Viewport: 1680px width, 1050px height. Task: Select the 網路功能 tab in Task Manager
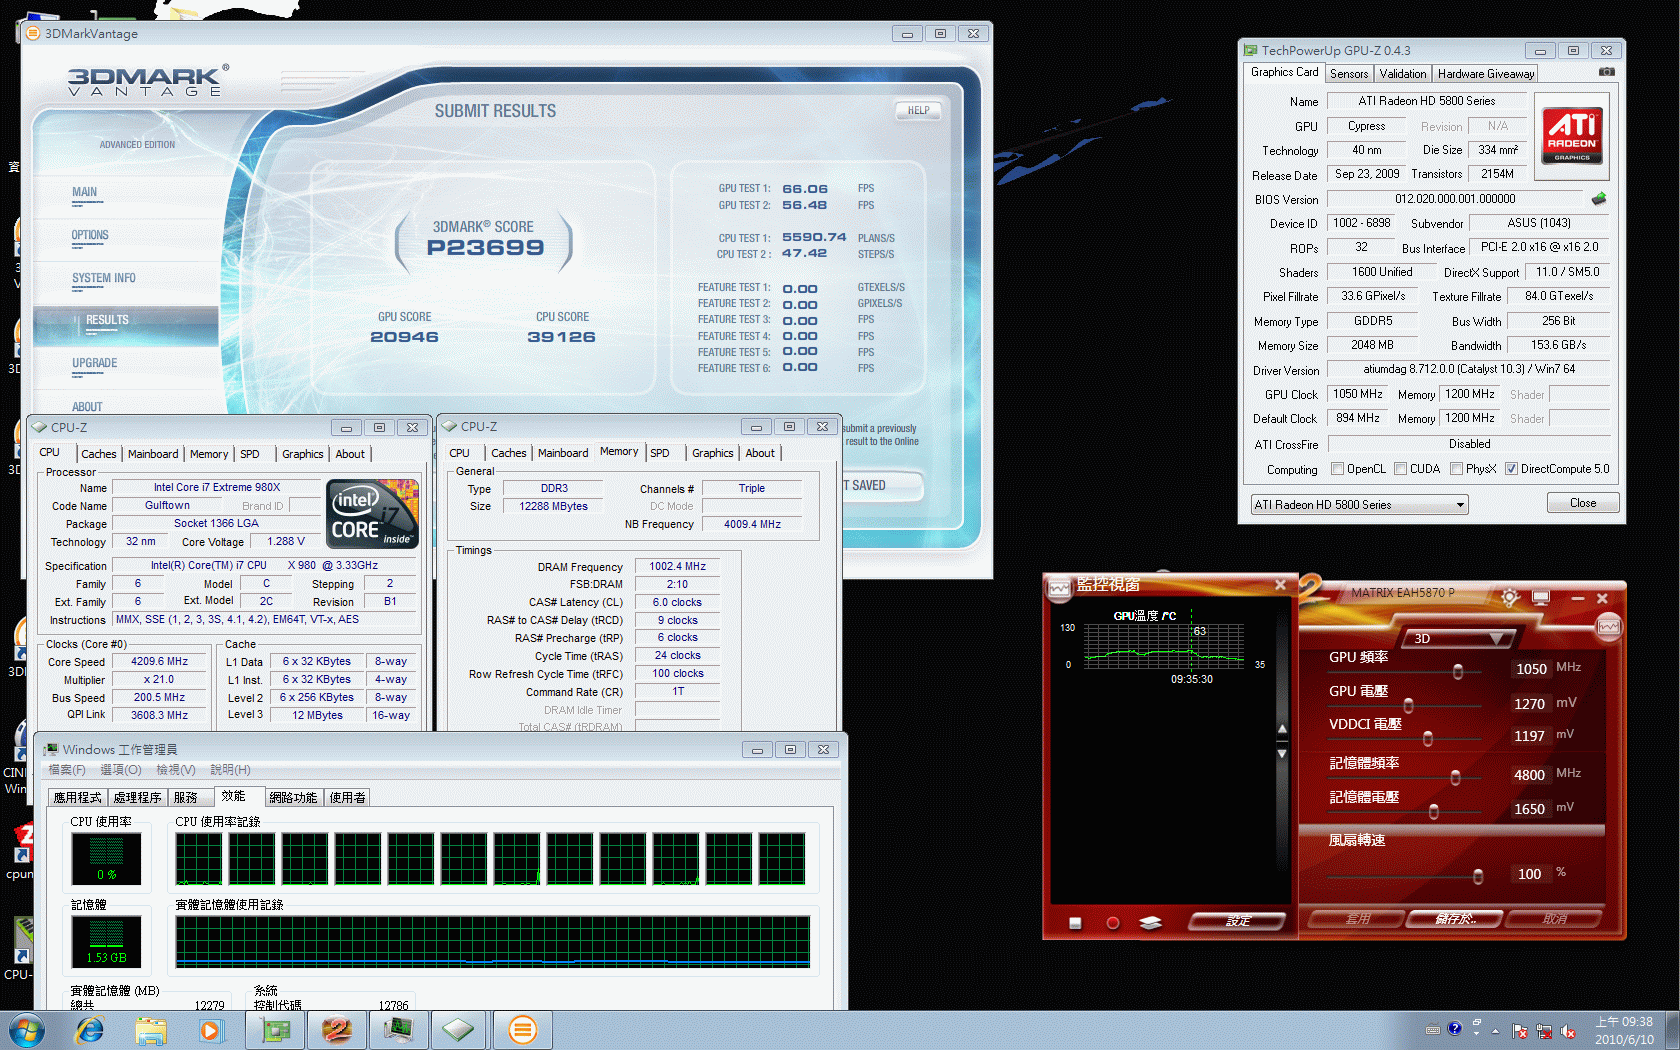293,798
